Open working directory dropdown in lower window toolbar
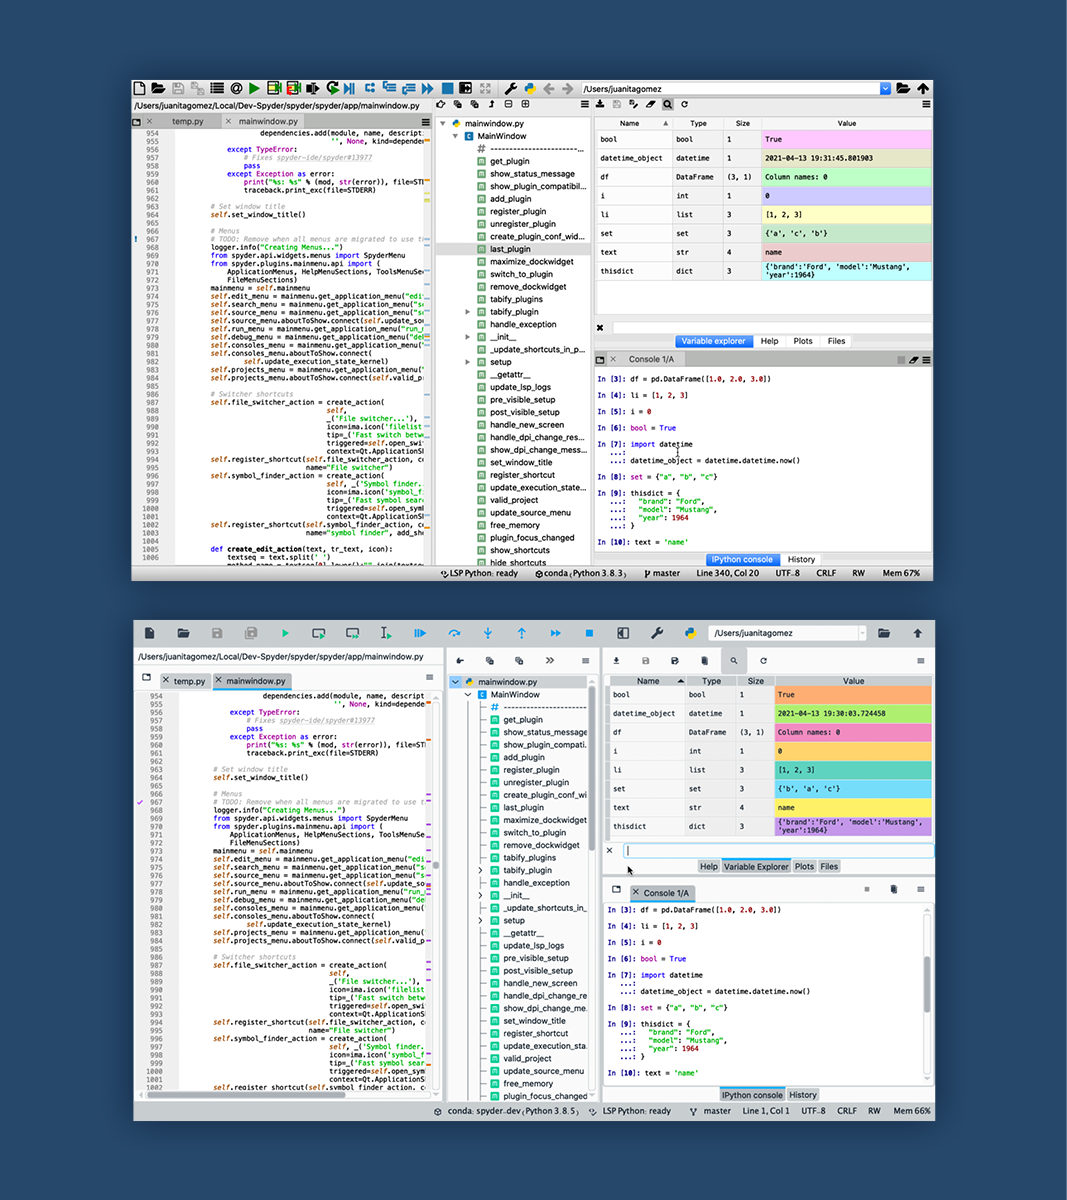 coord(862,633)
